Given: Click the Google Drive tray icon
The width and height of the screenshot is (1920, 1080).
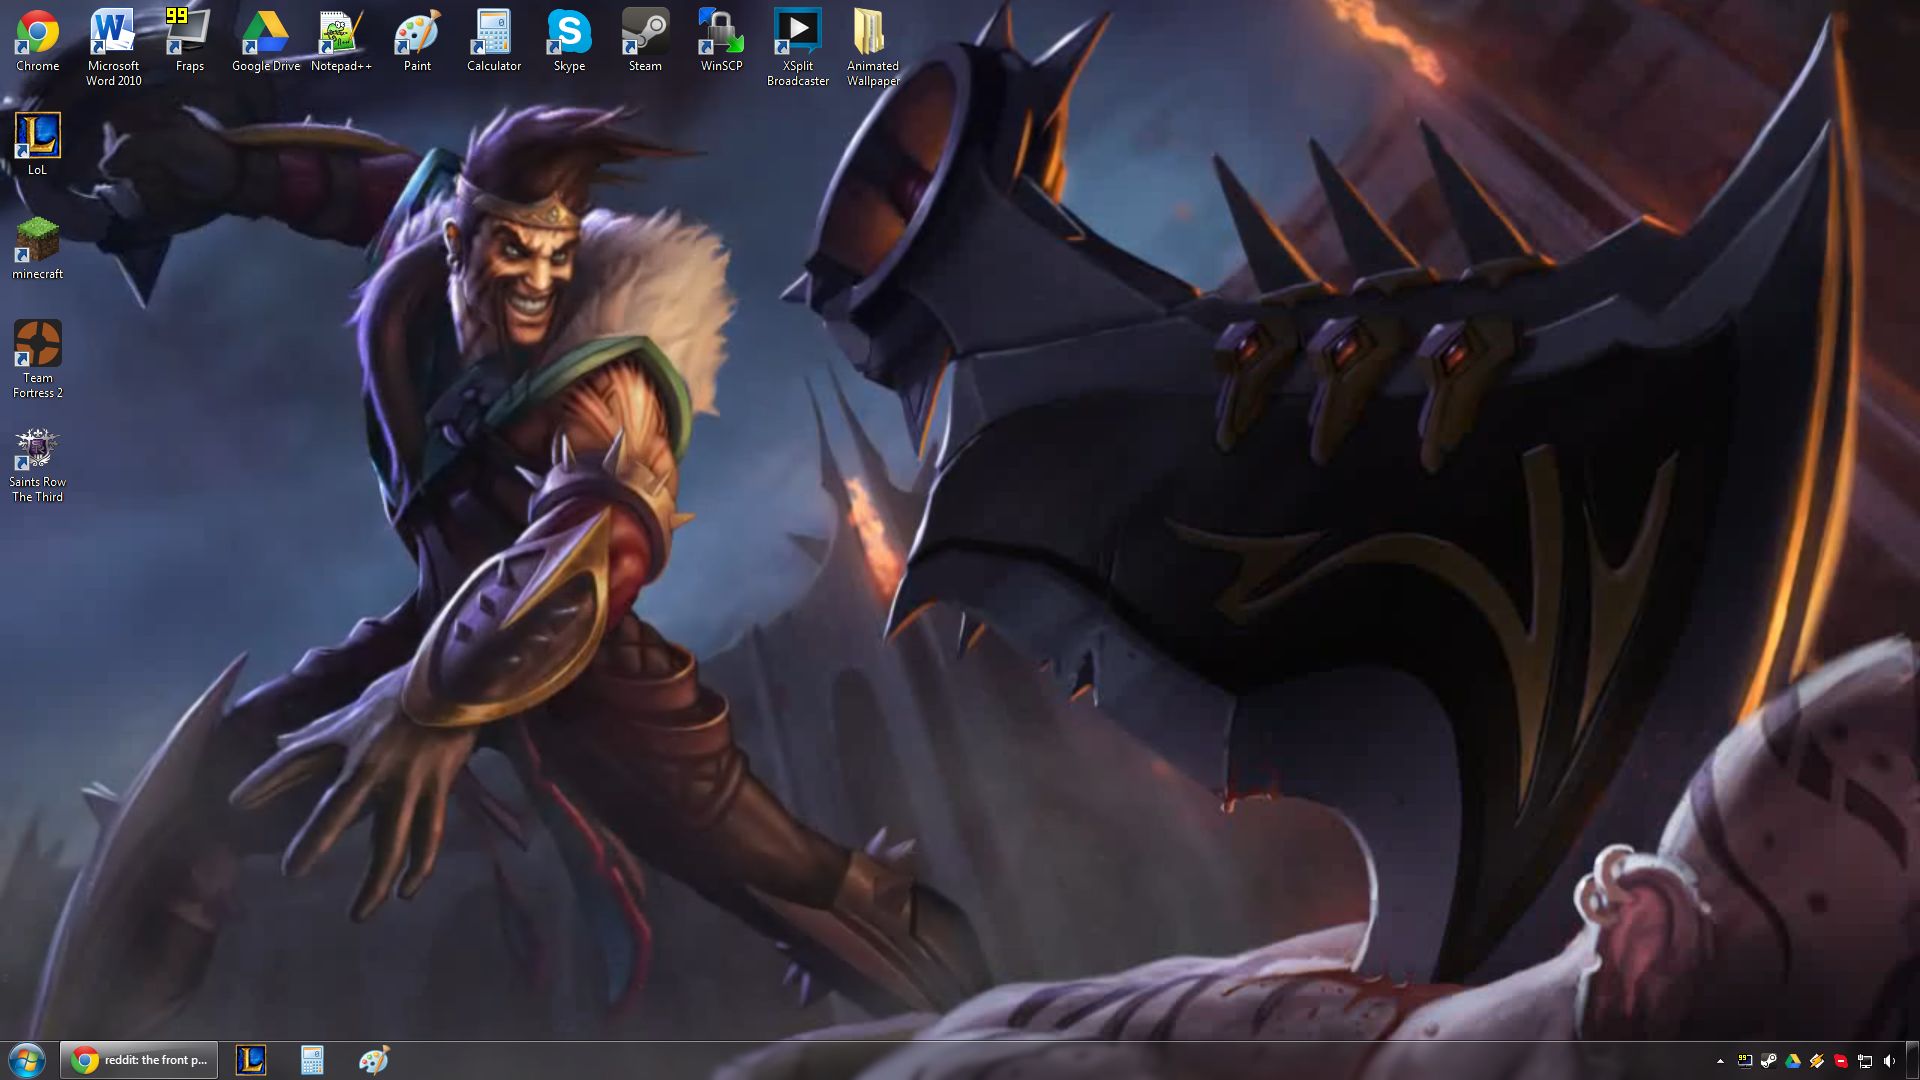Looking at the screenshot, I should click(x=1793, y=1061).
